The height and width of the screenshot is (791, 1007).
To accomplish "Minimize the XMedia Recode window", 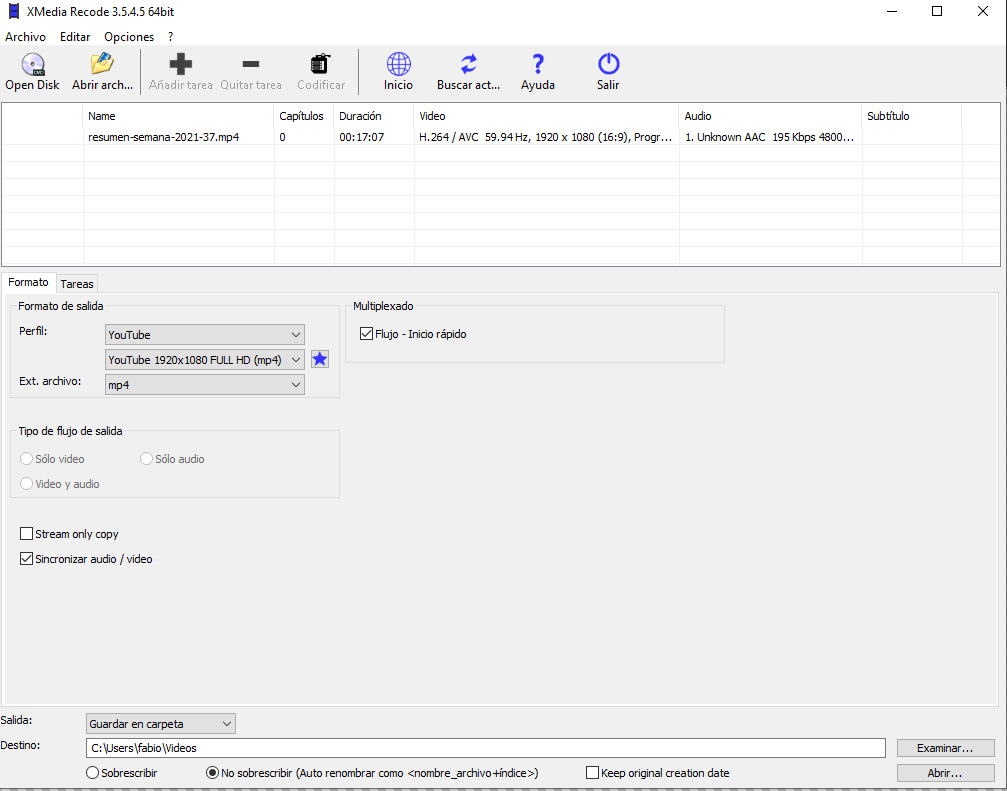I will tap(892, 12).
